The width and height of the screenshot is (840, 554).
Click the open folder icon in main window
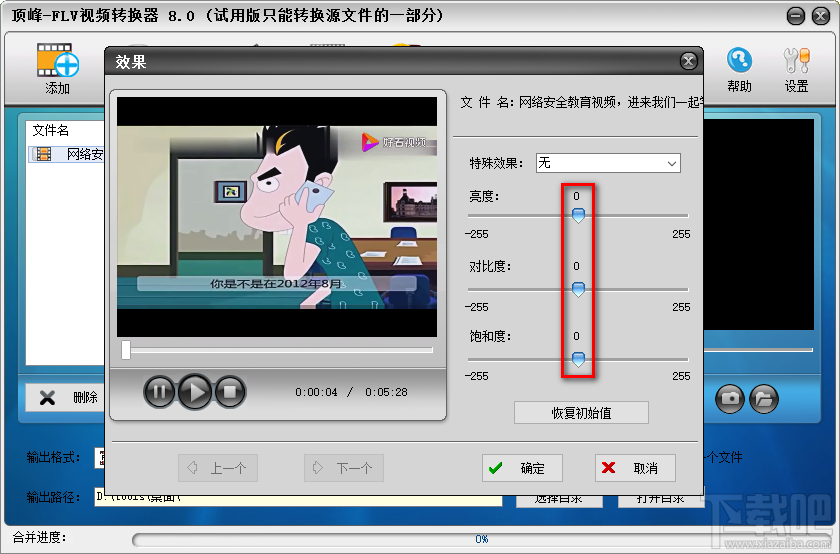coord(763,399)
